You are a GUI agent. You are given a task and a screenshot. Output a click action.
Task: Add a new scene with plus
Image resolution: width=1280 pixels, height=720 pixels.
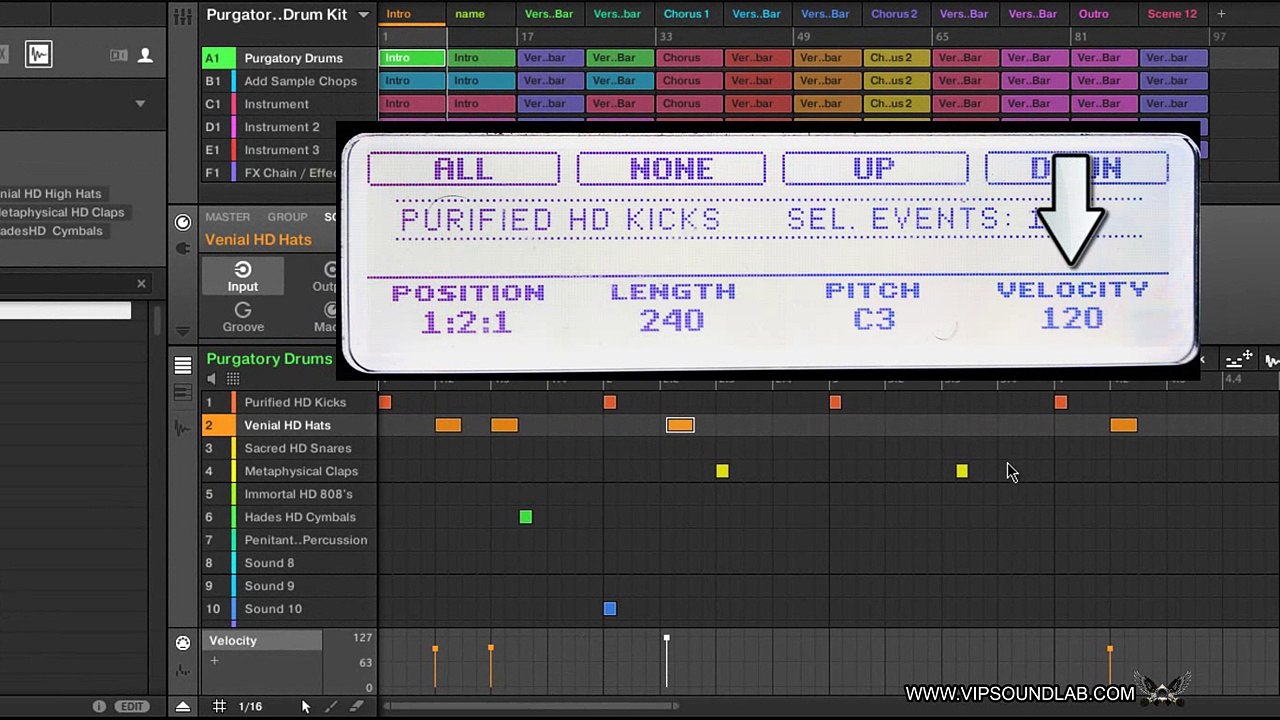1221,14
